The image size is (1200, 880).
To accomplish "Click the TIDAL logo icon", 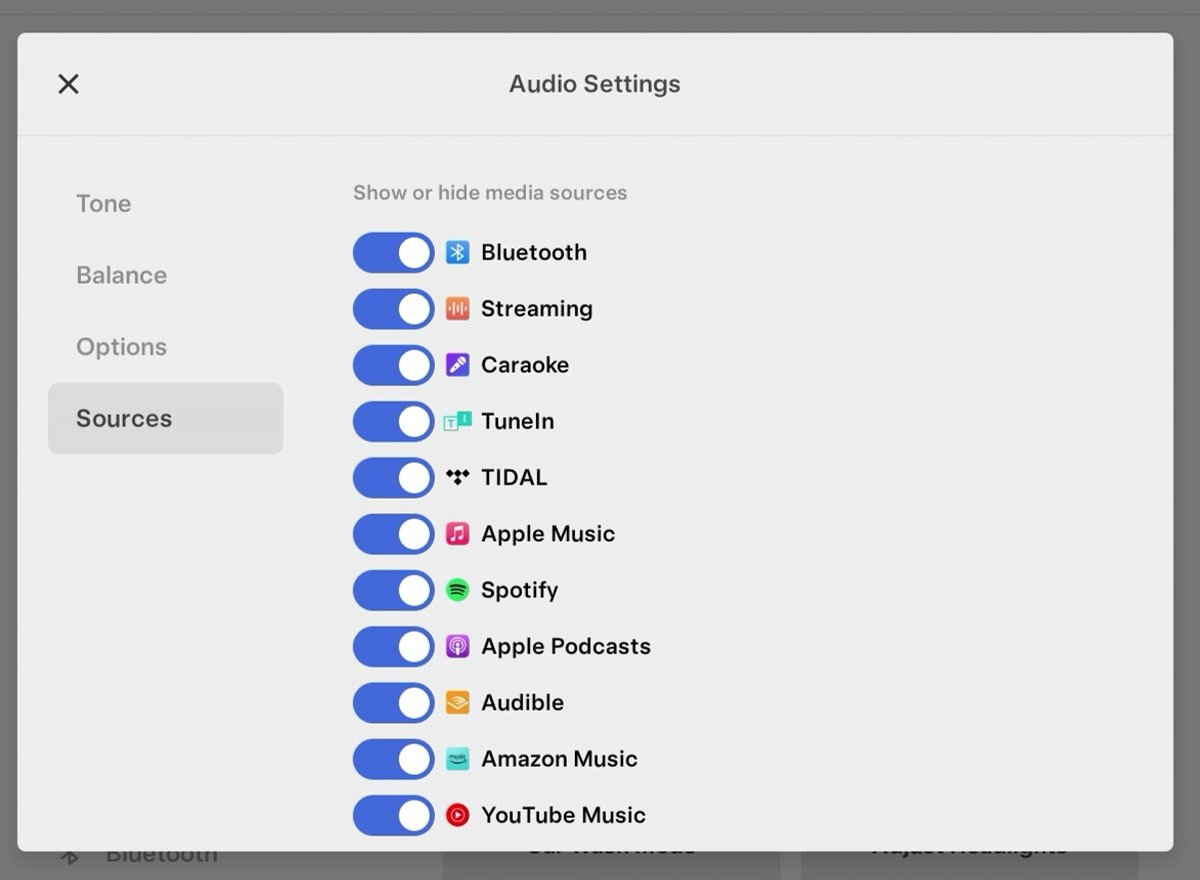I will click(457, 478).
